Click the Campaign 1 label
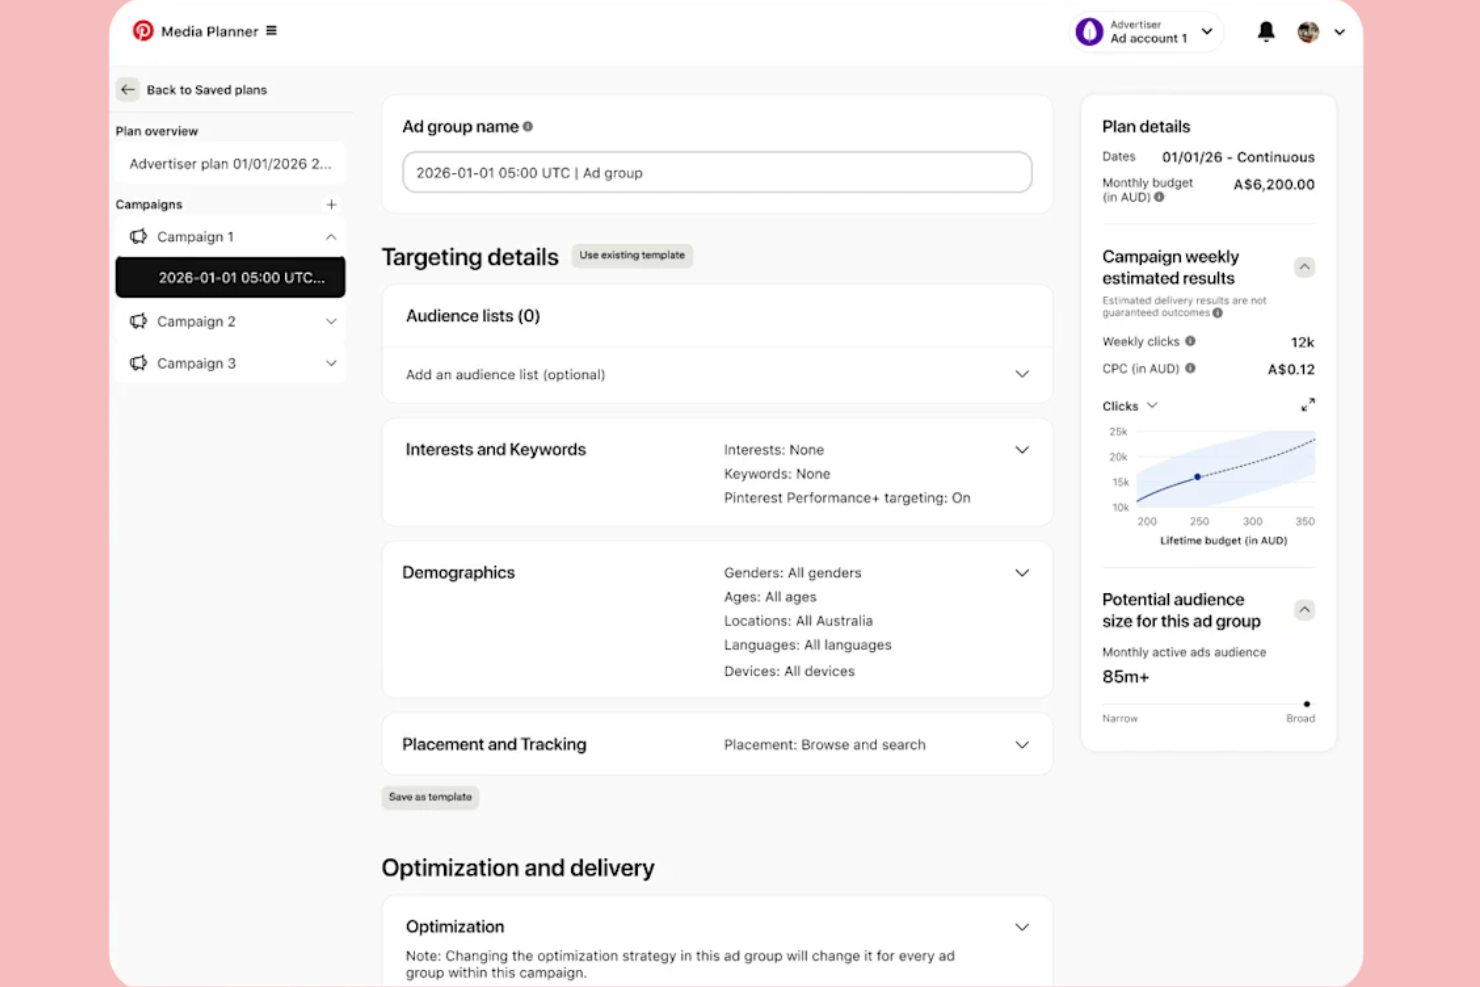Viewport: 1480px width, 987px height. click(195, 237)
